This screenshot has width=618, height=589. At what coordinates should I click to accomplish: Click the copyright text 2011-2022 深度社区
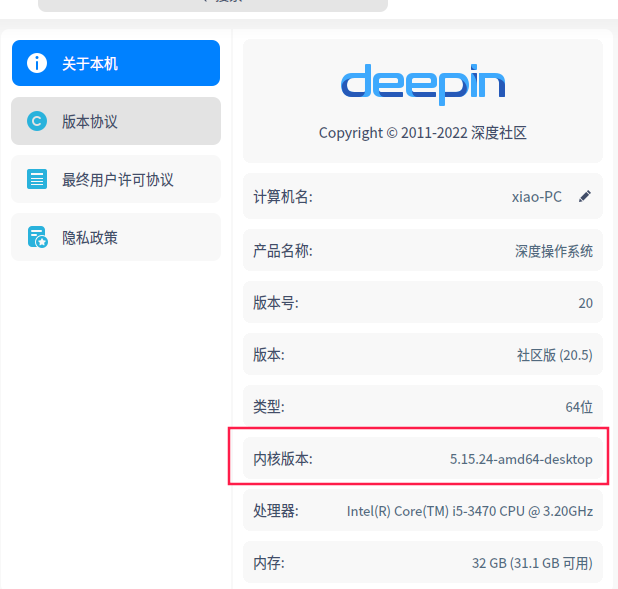coord(423,133)
